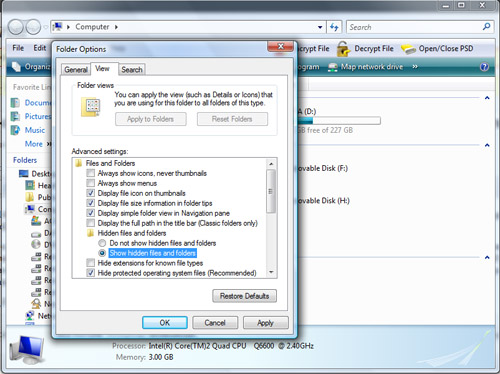This screenshot has width=500, height=374.
Task: Collapse the bottom group with its arrow
Action: click(487, 258)
